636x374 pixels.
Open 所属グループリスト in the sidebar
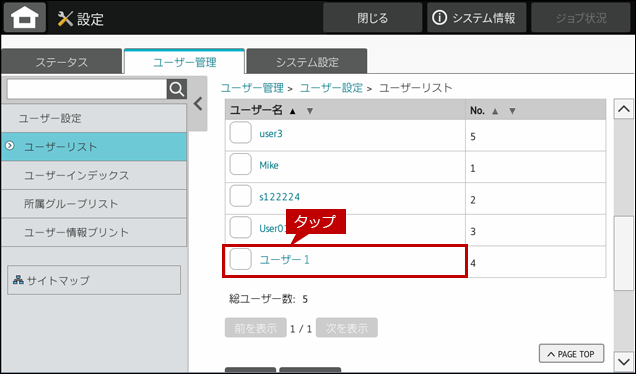coord(94,204)
